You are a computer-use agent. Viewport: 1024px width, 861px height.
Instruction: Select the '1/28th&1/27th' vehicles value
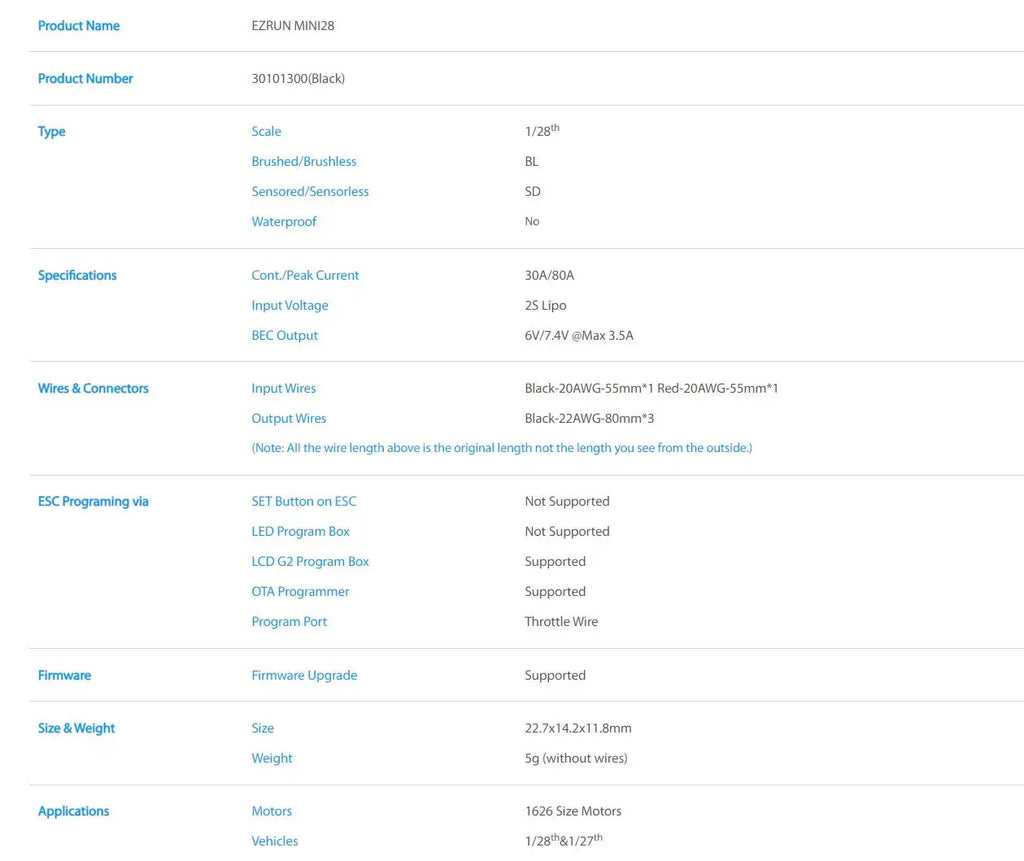click(x=564, y=840)
